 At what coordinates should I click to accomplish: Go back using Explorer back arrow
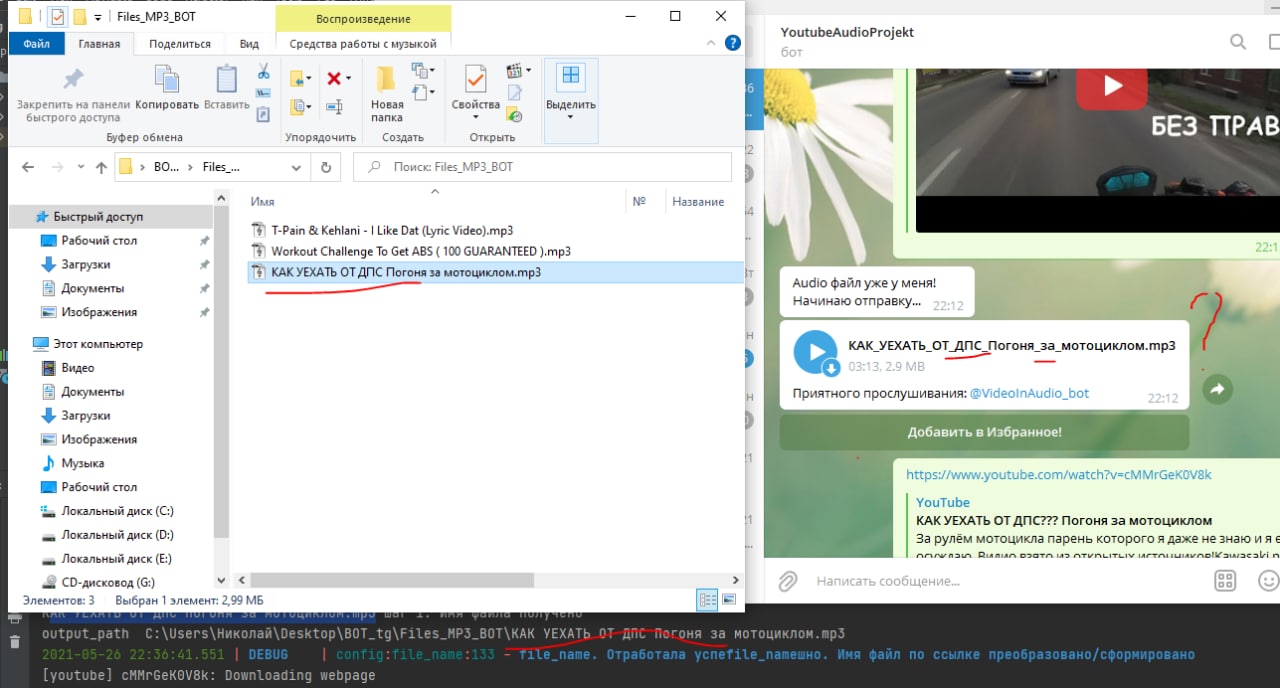tap(28, 168)
